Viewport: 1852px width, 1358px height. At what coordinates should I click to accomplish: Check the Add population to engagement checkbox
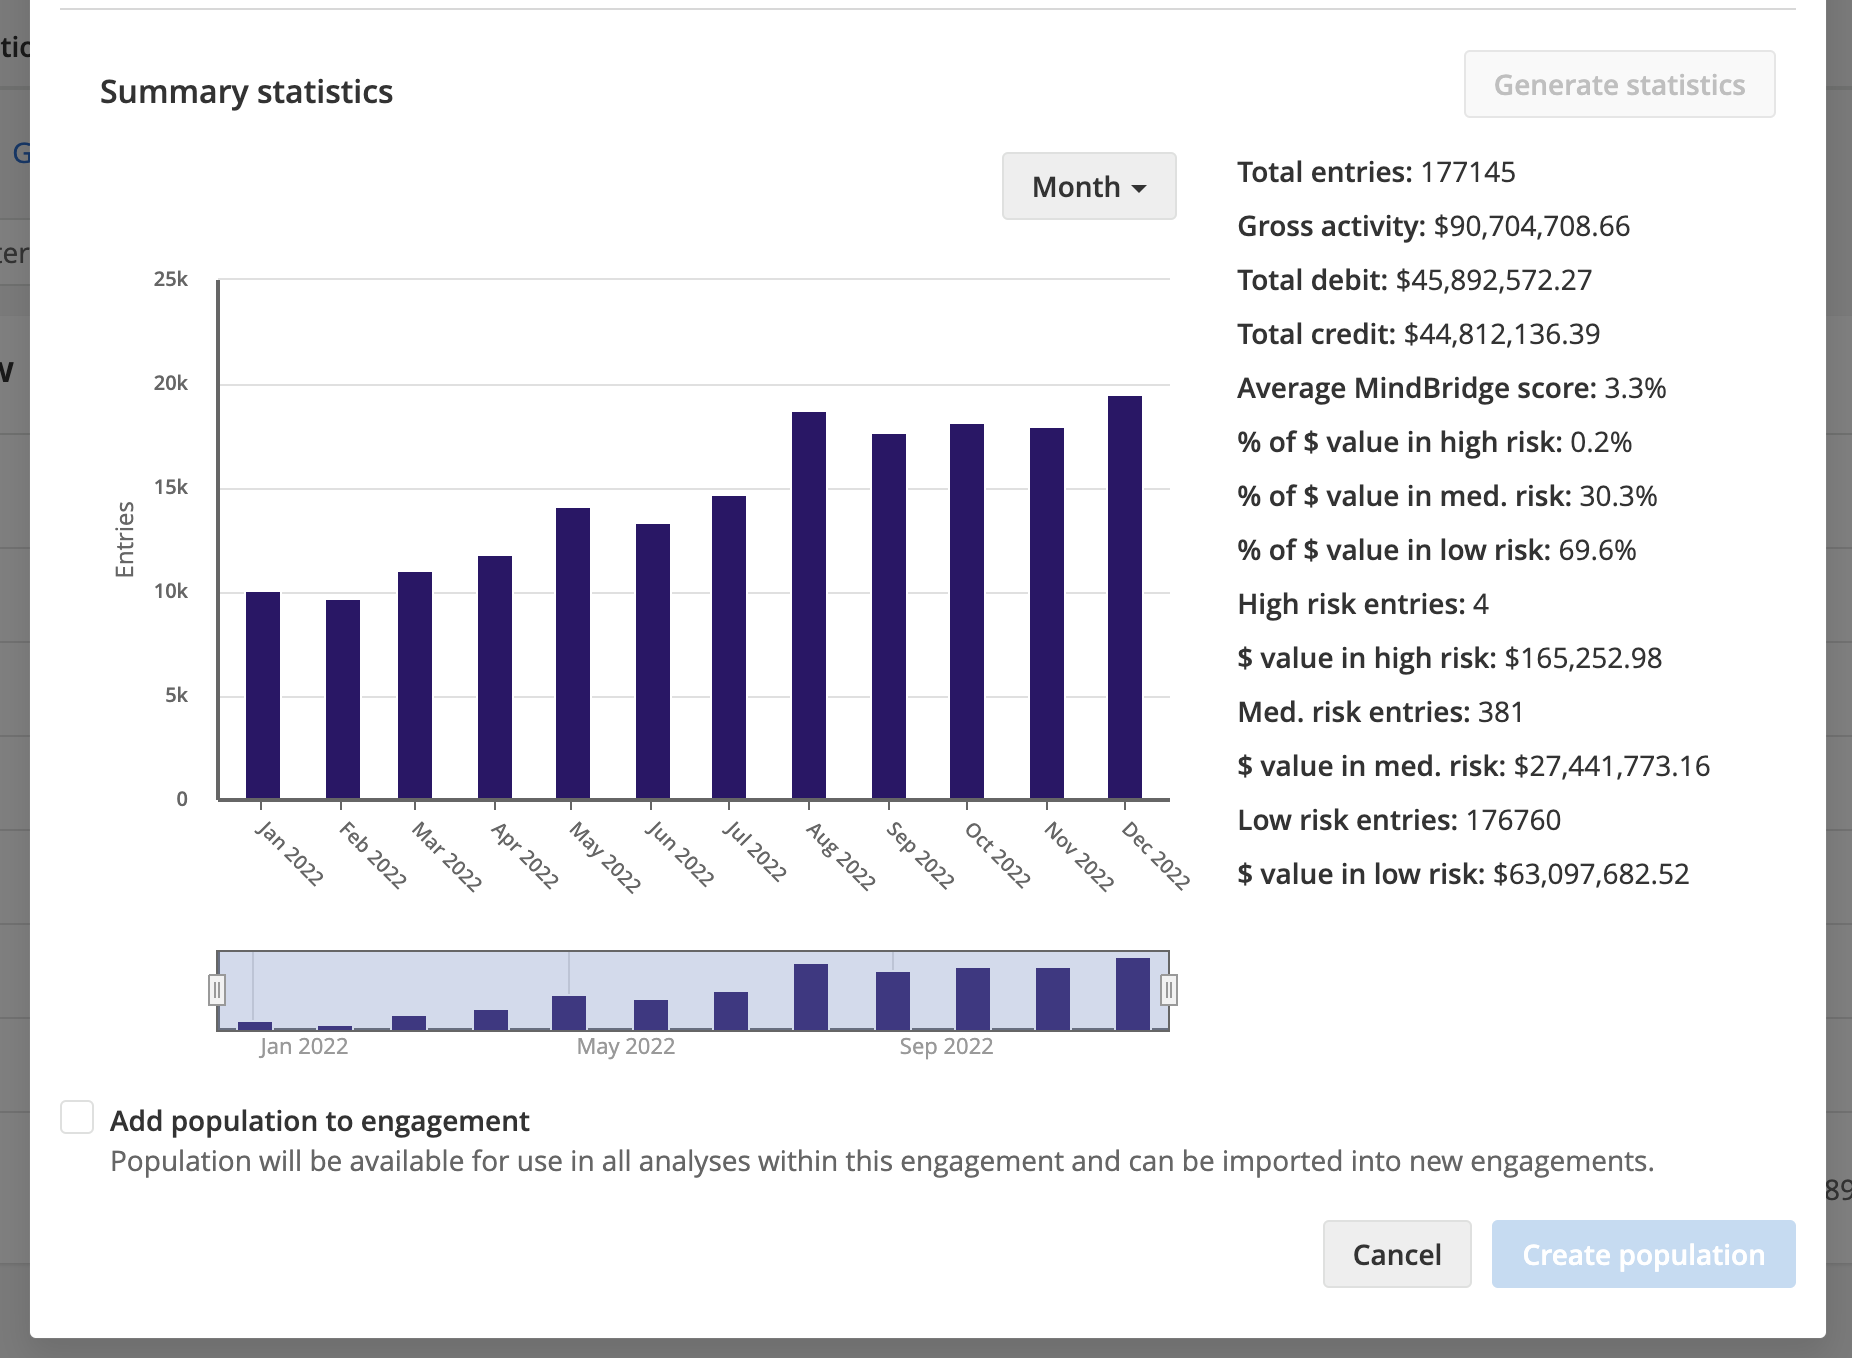77,1118
